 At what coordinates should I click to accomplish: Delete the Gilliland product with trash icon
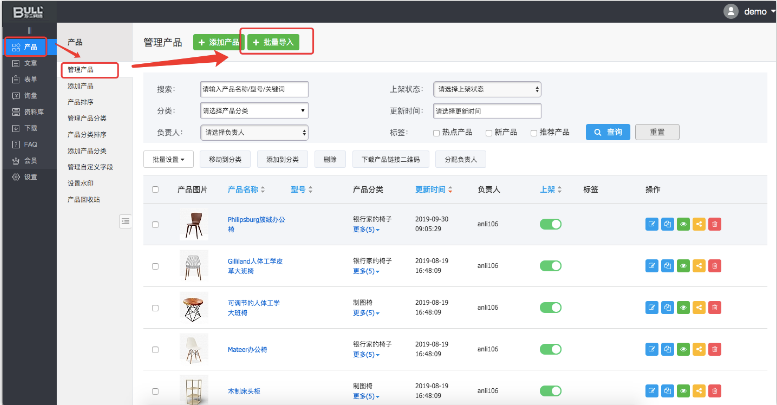(x=715, y=266)
